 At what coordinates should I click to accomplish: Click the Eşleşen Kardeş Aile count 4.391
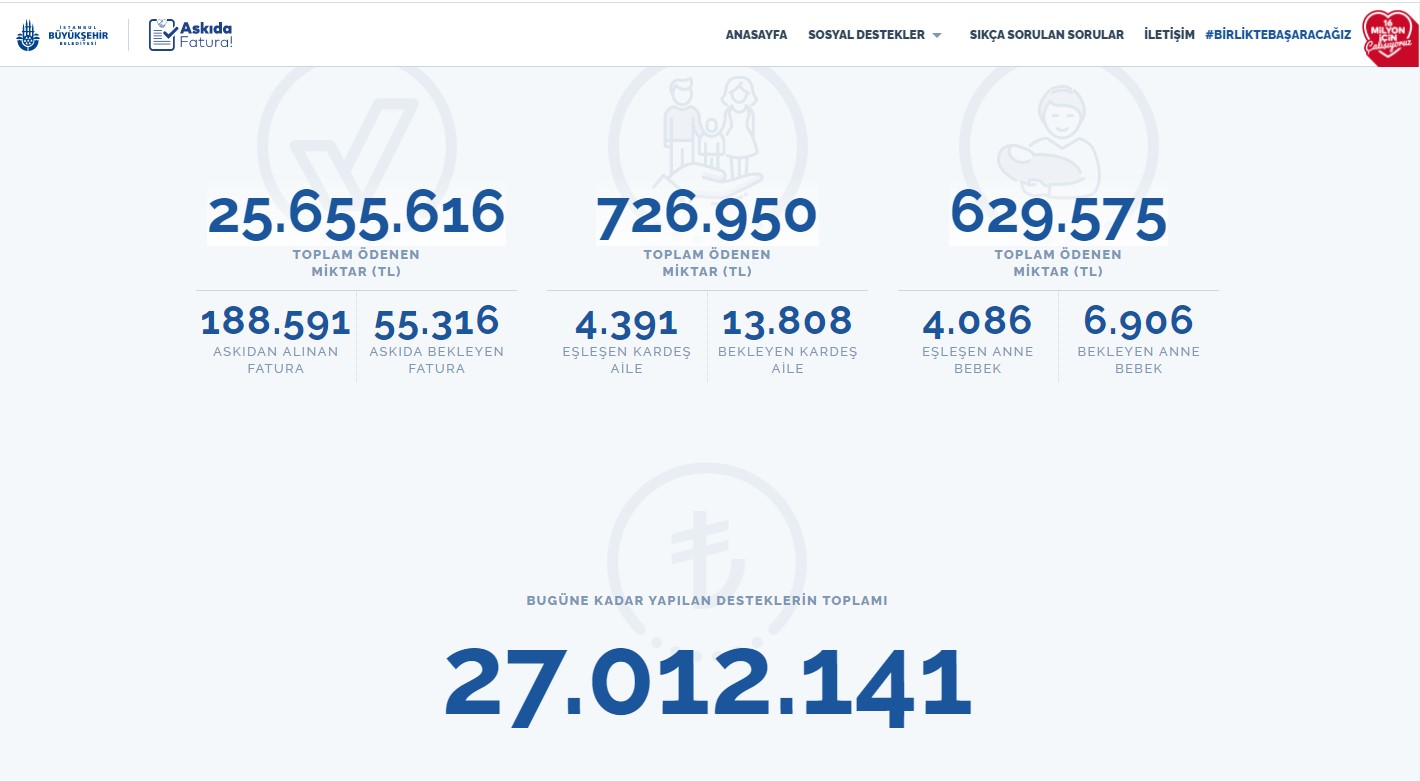[627, 322]
